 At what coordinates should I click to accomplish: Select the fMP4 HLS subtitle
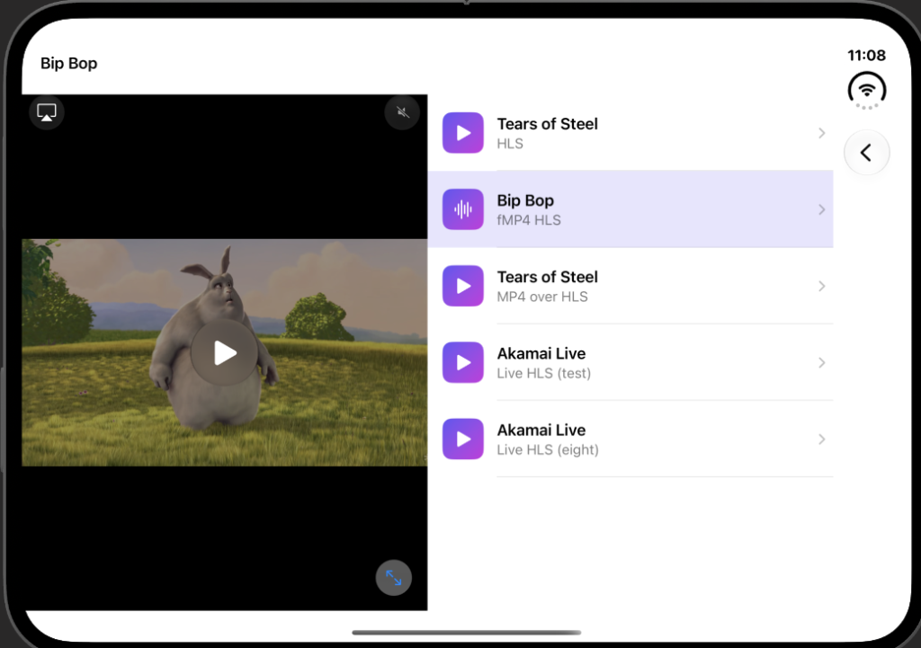pos(529,220)
